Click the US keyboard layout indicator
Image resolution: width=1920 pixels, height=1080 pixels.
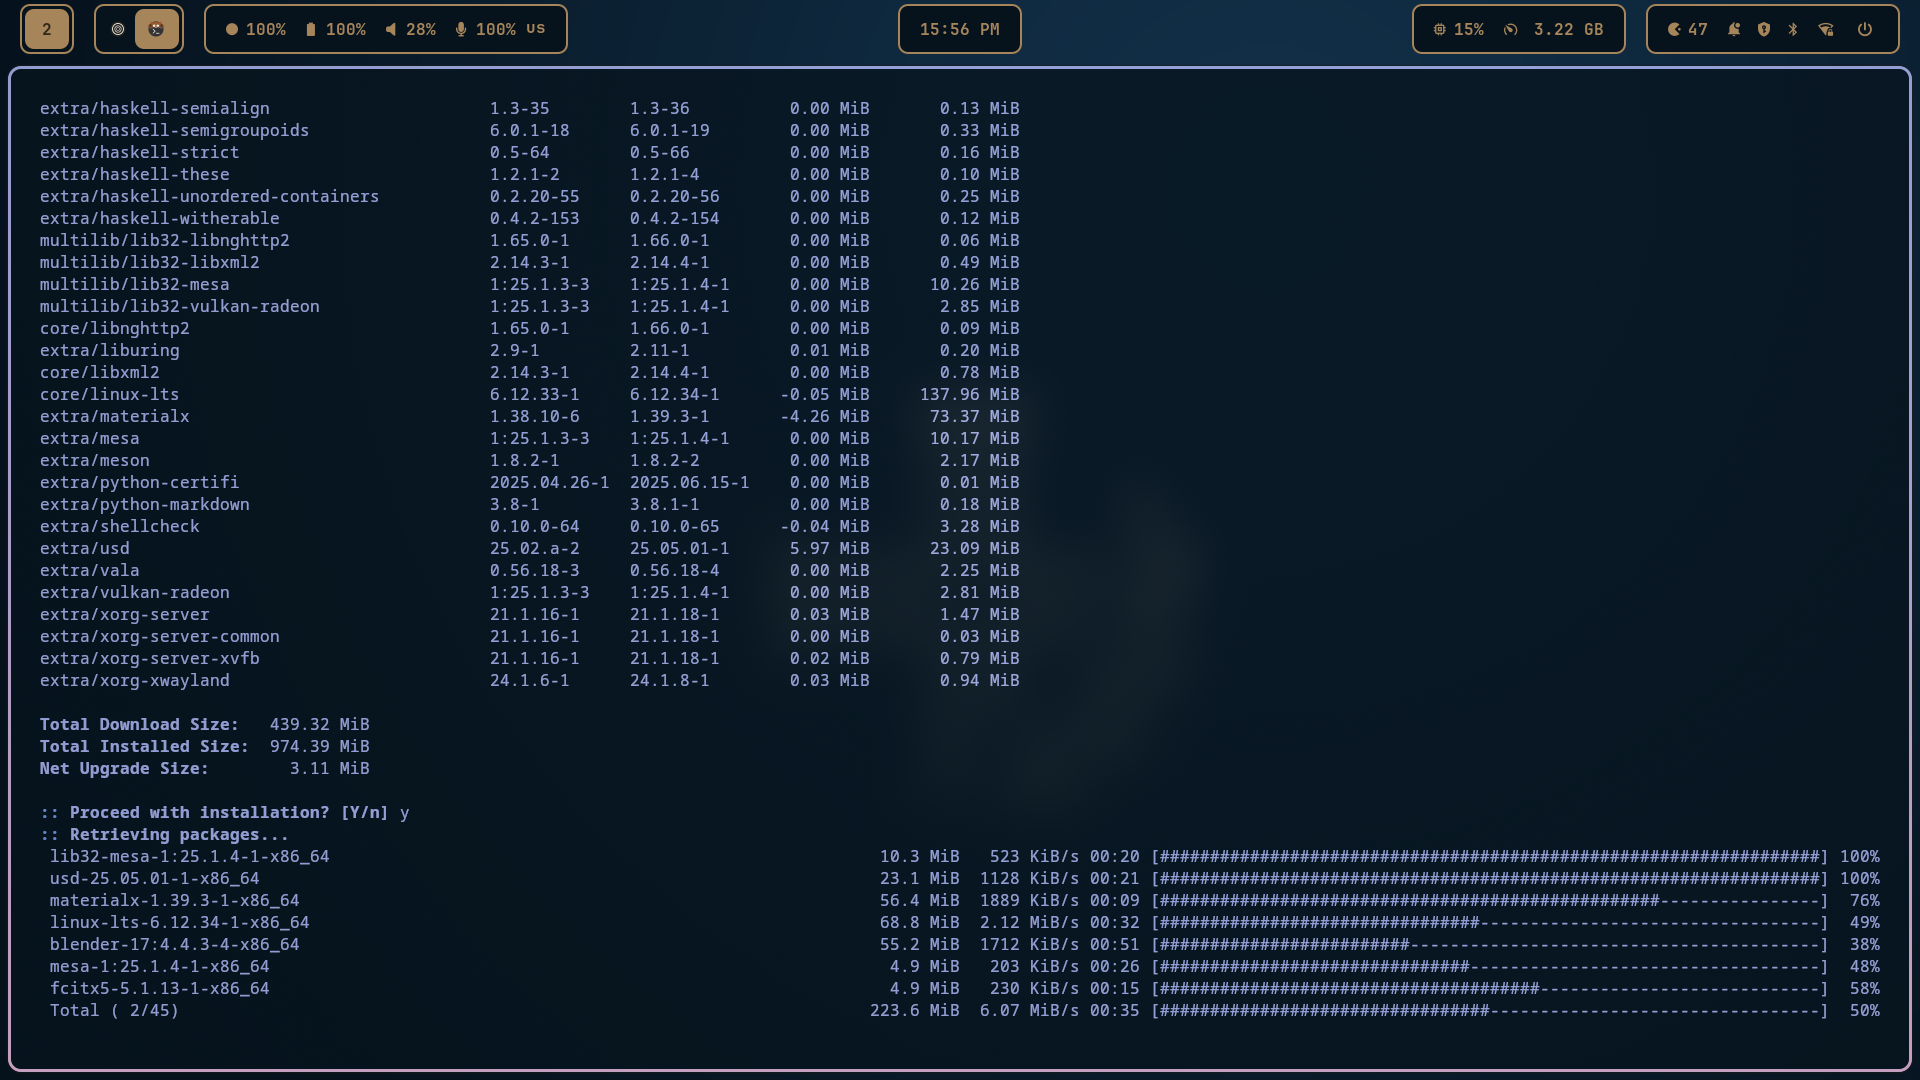[x=536, y=29]
